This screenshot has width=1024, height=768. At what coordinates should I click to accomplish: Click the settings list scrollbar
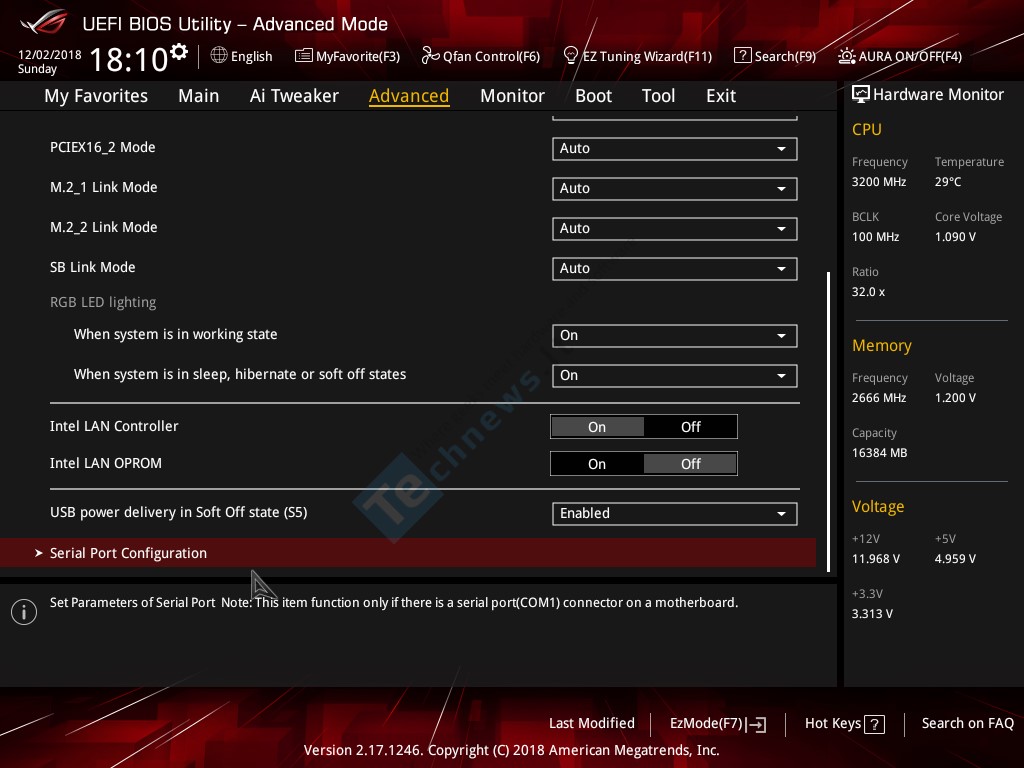click(x=829, y=421)
